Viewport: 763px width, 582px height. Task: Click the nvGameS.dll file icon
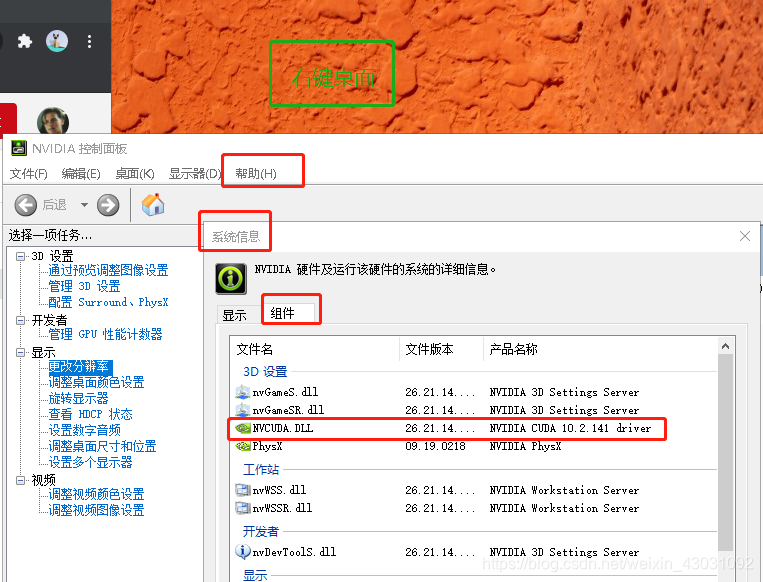242,392
